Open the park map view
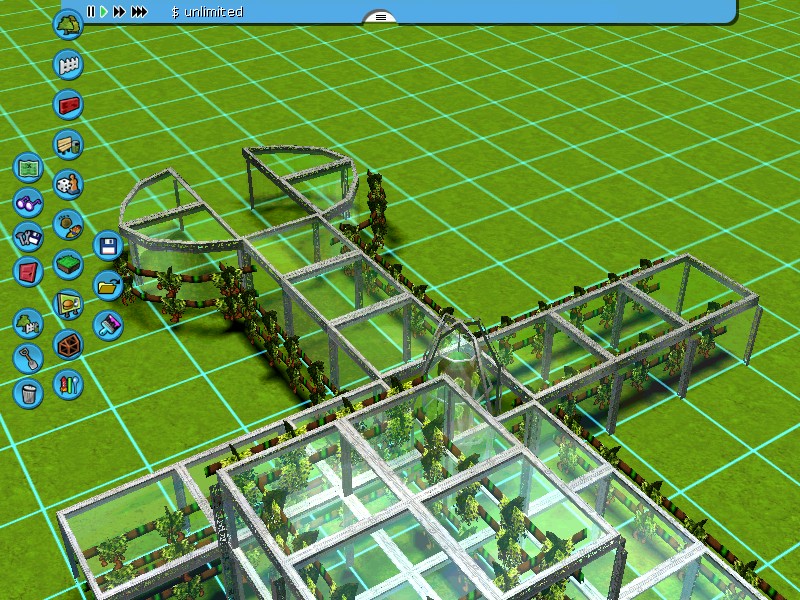Viewport: 800px width, 600px height. tap(28, 166)
